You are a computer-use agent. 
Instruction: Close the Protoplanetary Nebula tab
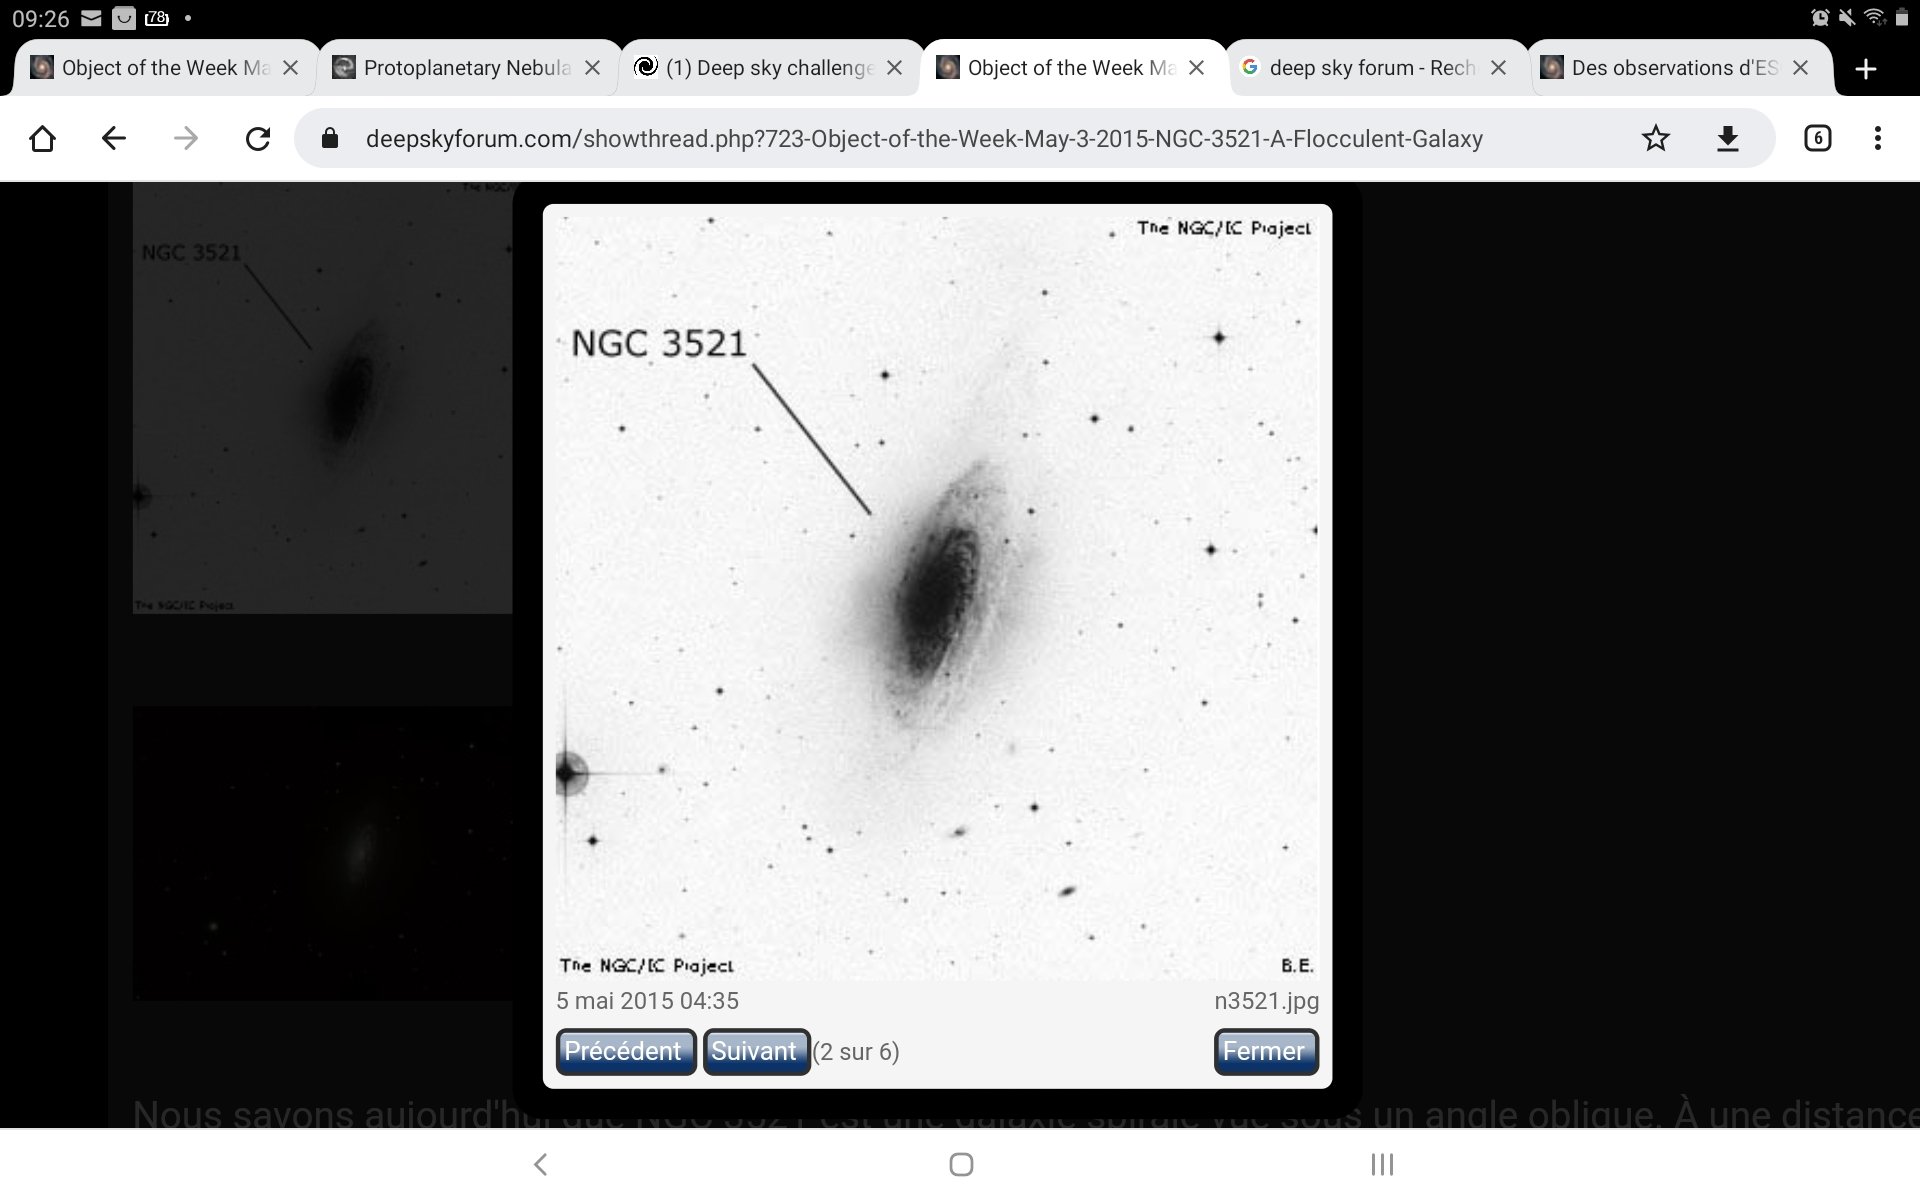592,68
